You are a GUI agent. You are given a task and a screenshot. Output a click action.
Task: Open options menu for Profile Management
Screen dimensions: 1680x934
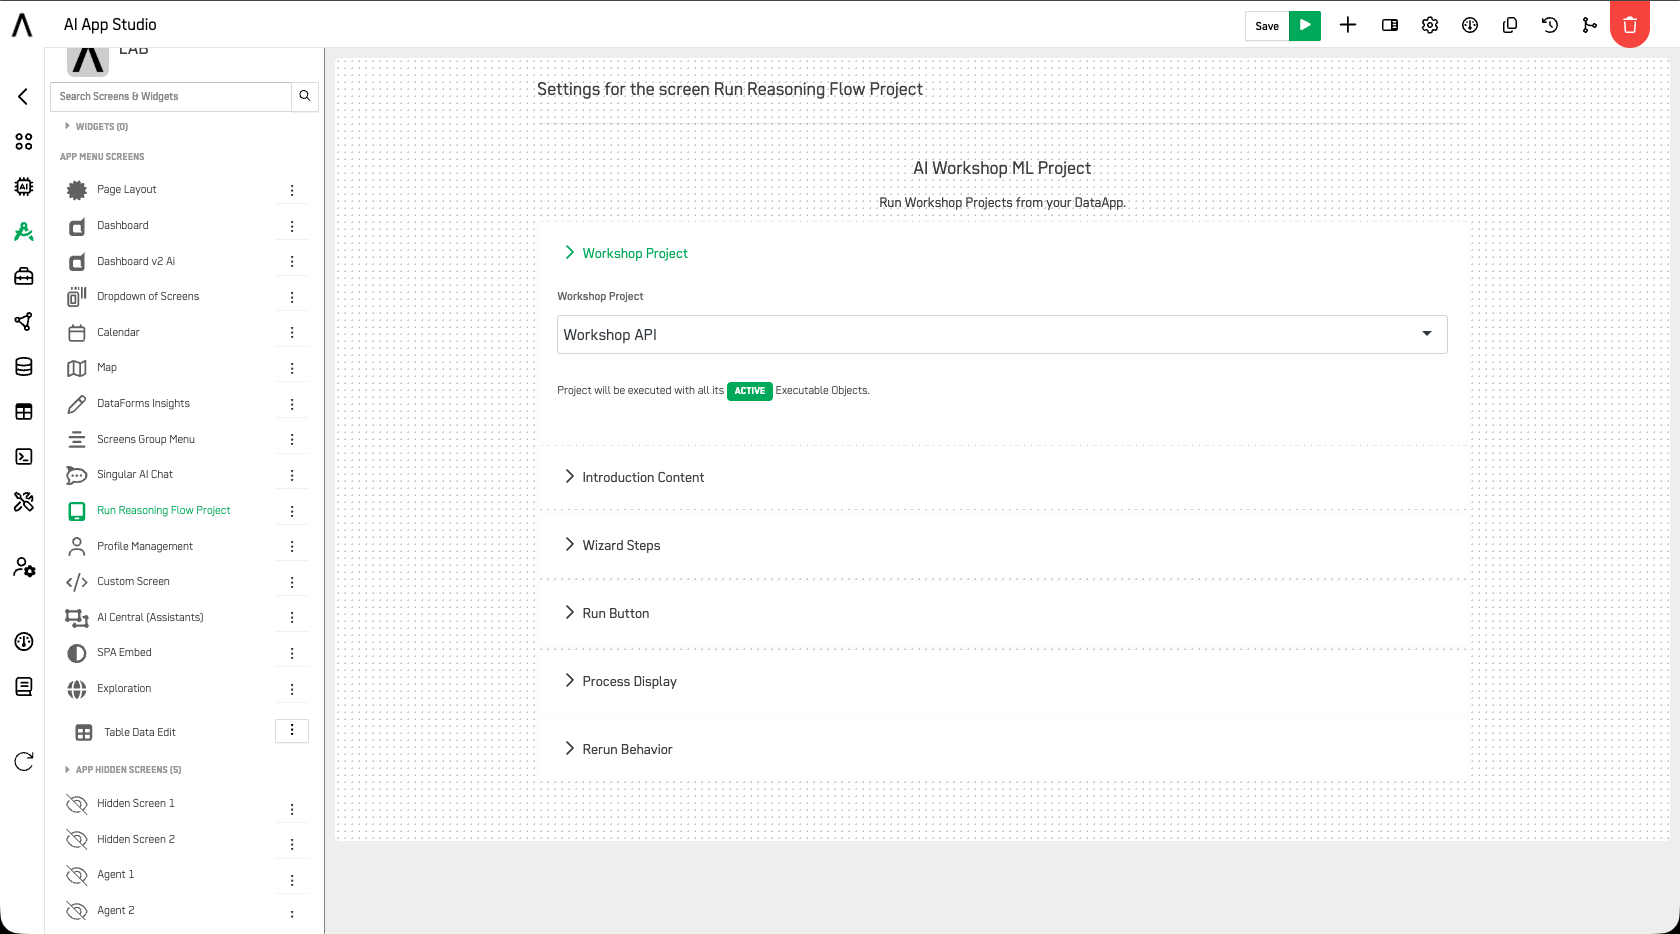pyautogui.click(x=292, y=546)
